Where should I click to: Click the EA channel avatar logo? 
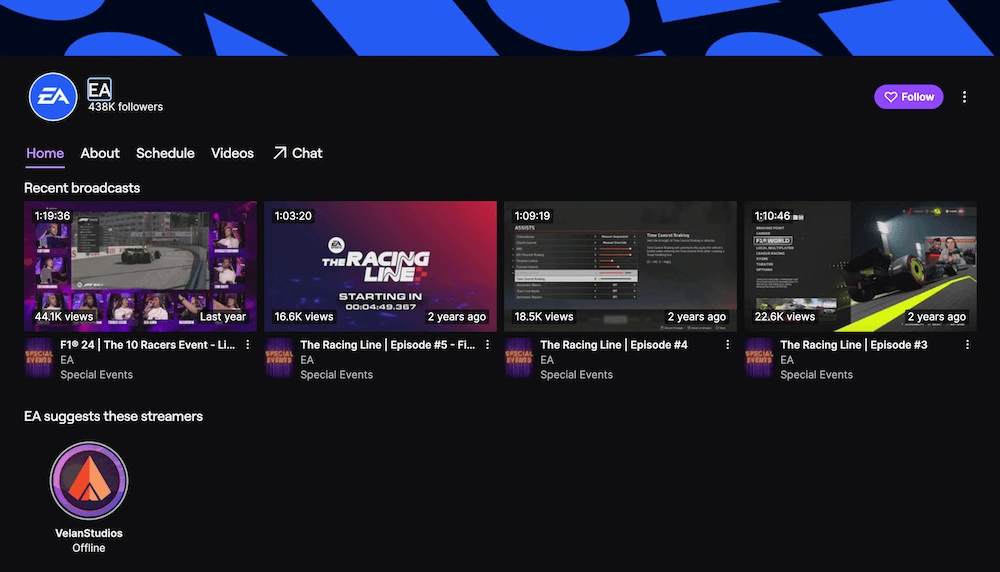pyautogui.click(x=53, y=97)
